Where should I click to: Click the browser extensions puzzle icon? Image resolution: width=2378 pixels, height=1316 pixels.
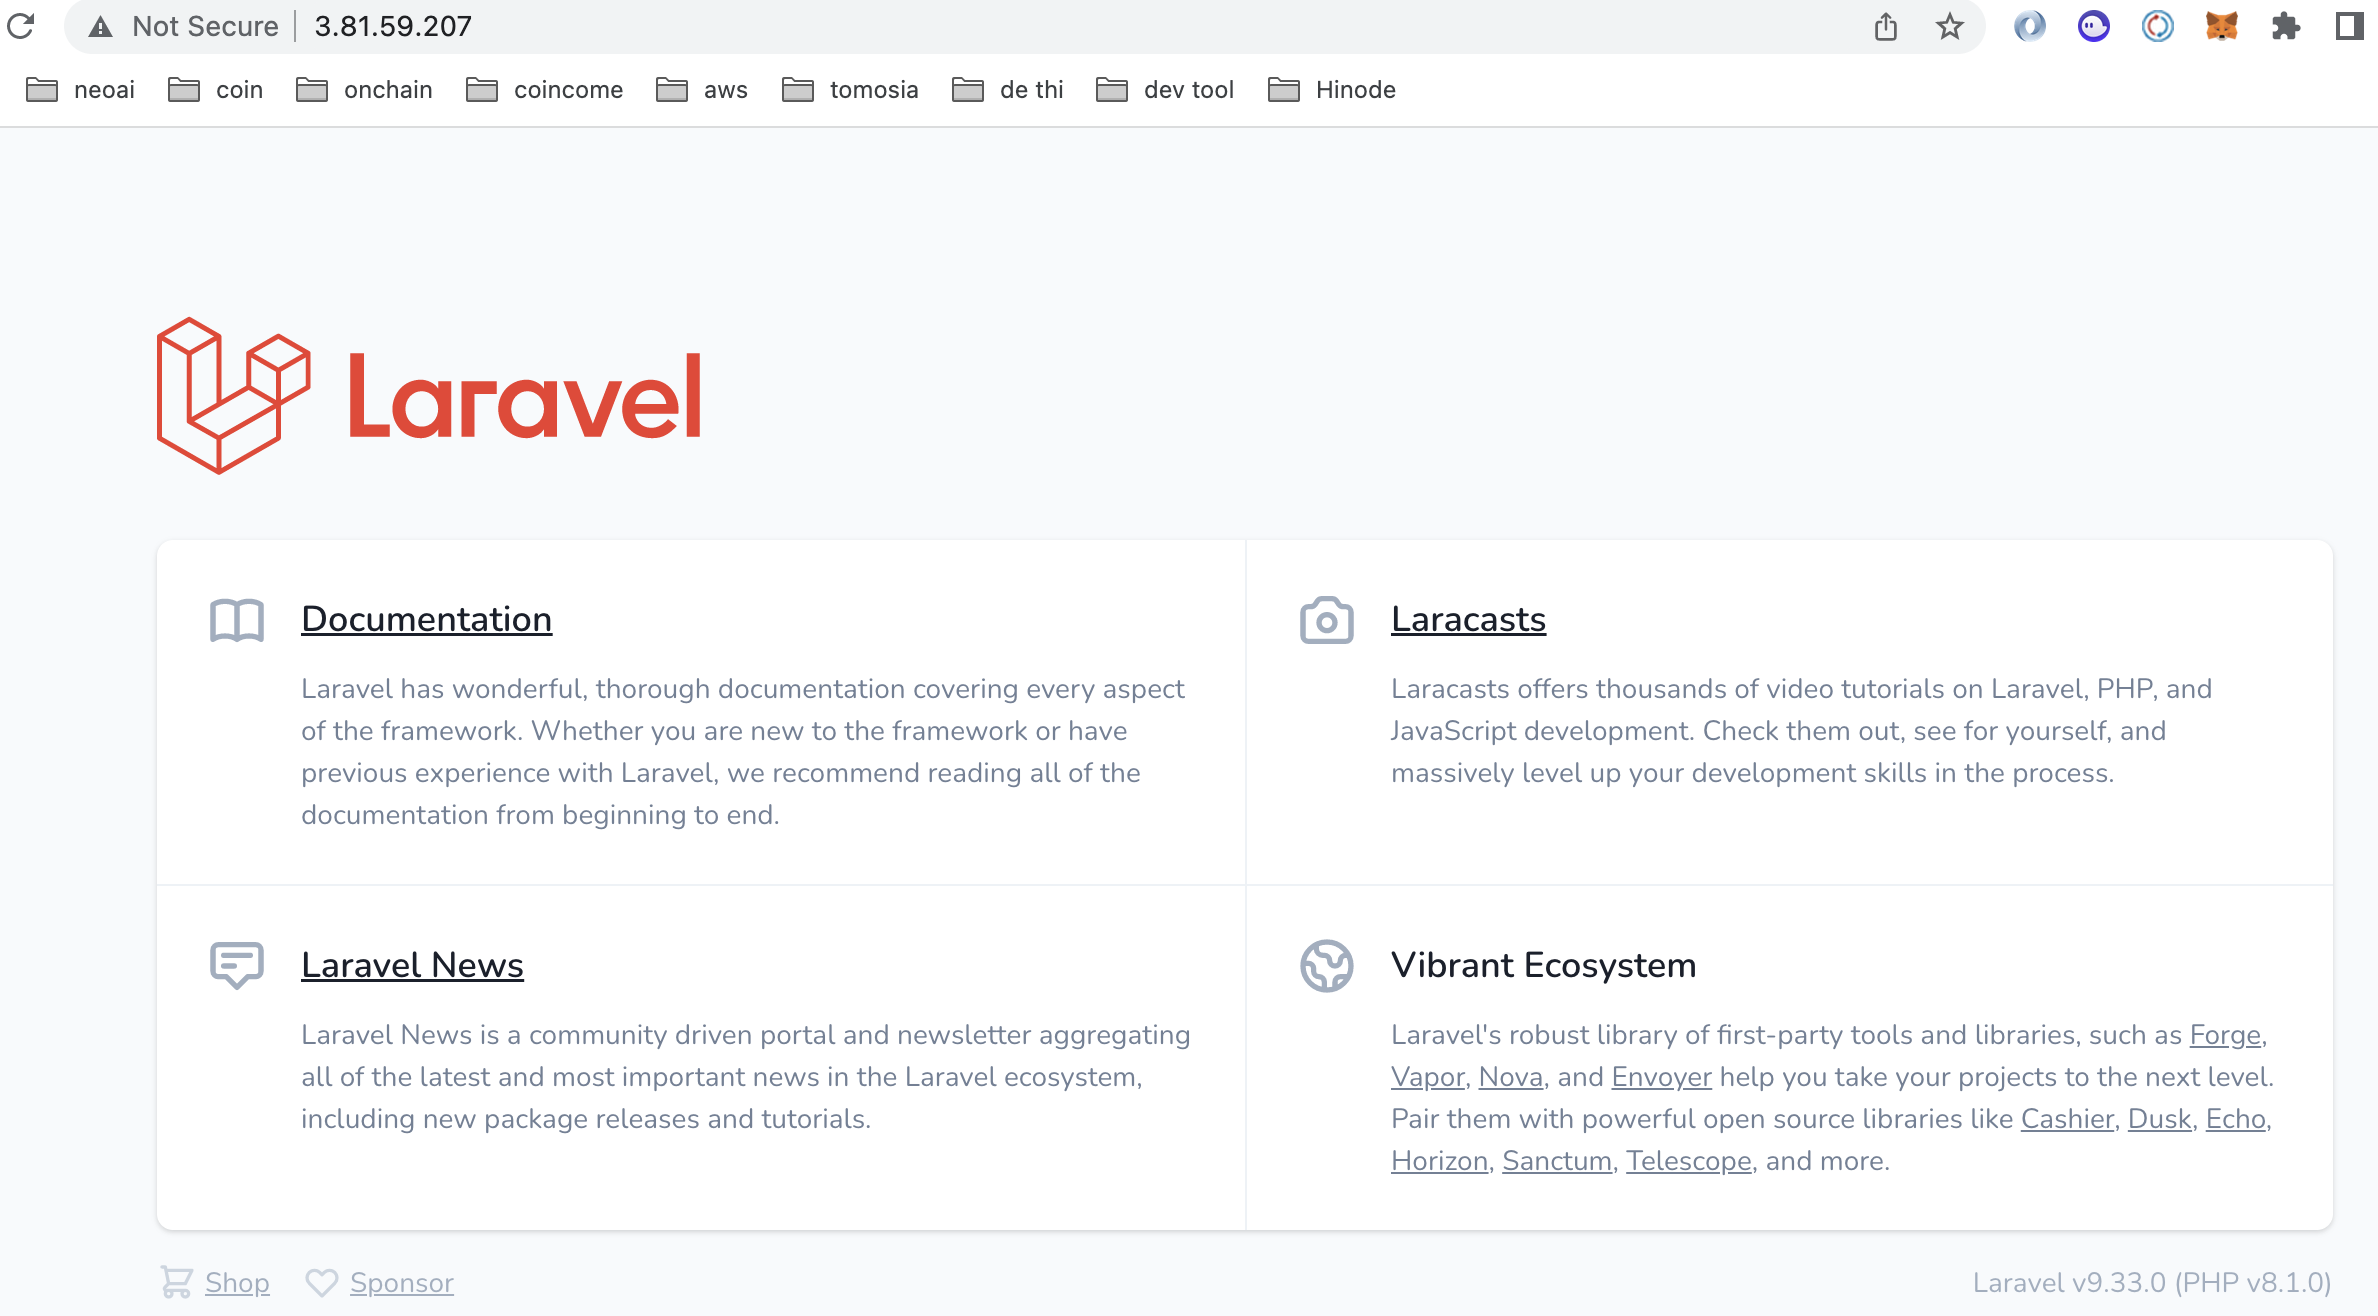tap(2284, 26)
